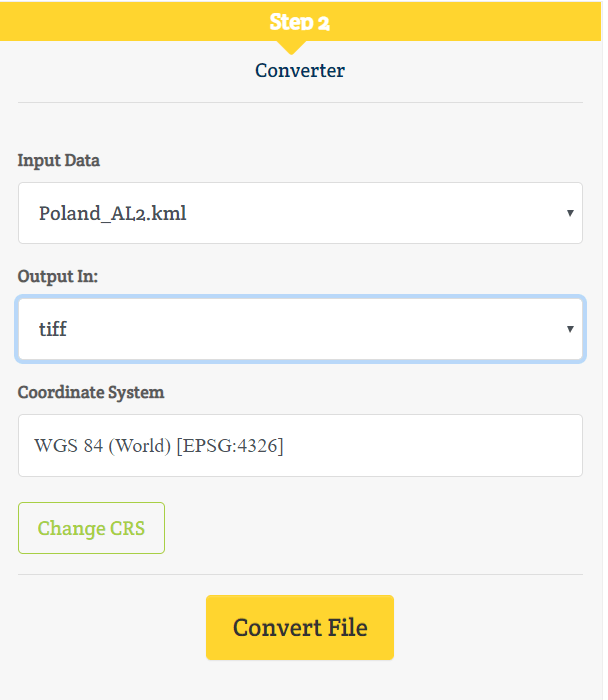Click the Output In: label
608x700 pixels.
[58, 277]
